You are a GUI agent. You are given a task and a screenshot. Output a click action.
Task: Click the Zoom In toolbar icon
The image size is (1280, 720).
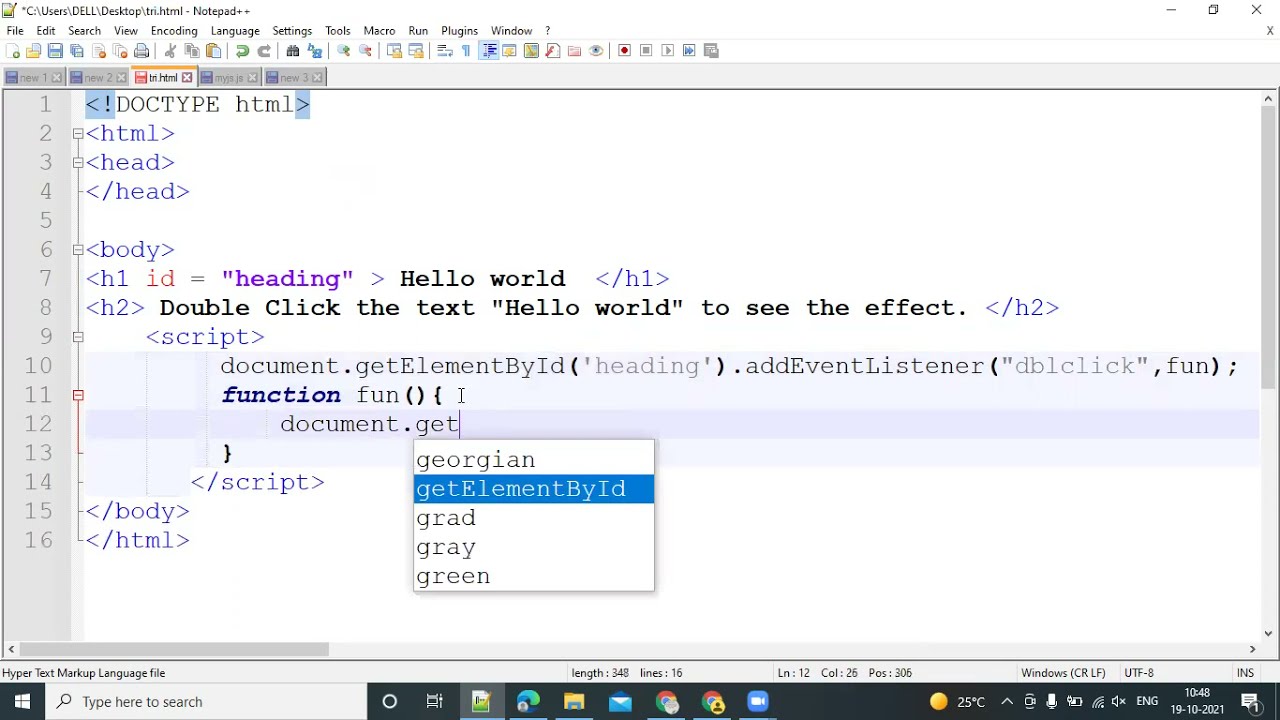(344, 51)
